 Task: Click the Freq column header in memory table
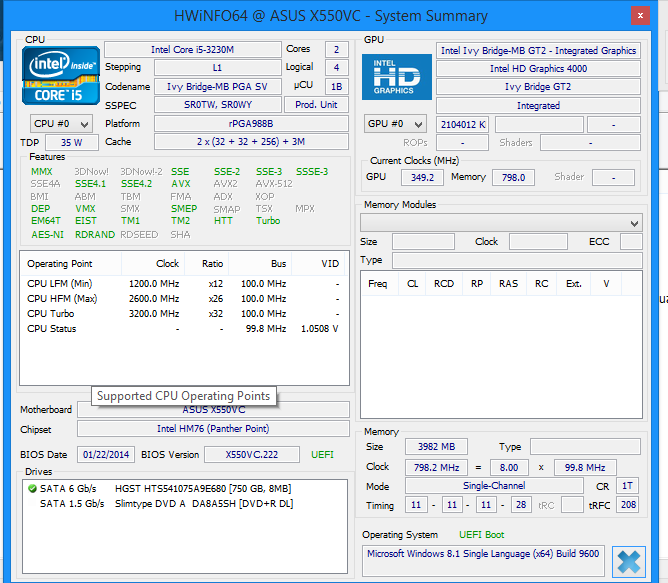point(380,284)
